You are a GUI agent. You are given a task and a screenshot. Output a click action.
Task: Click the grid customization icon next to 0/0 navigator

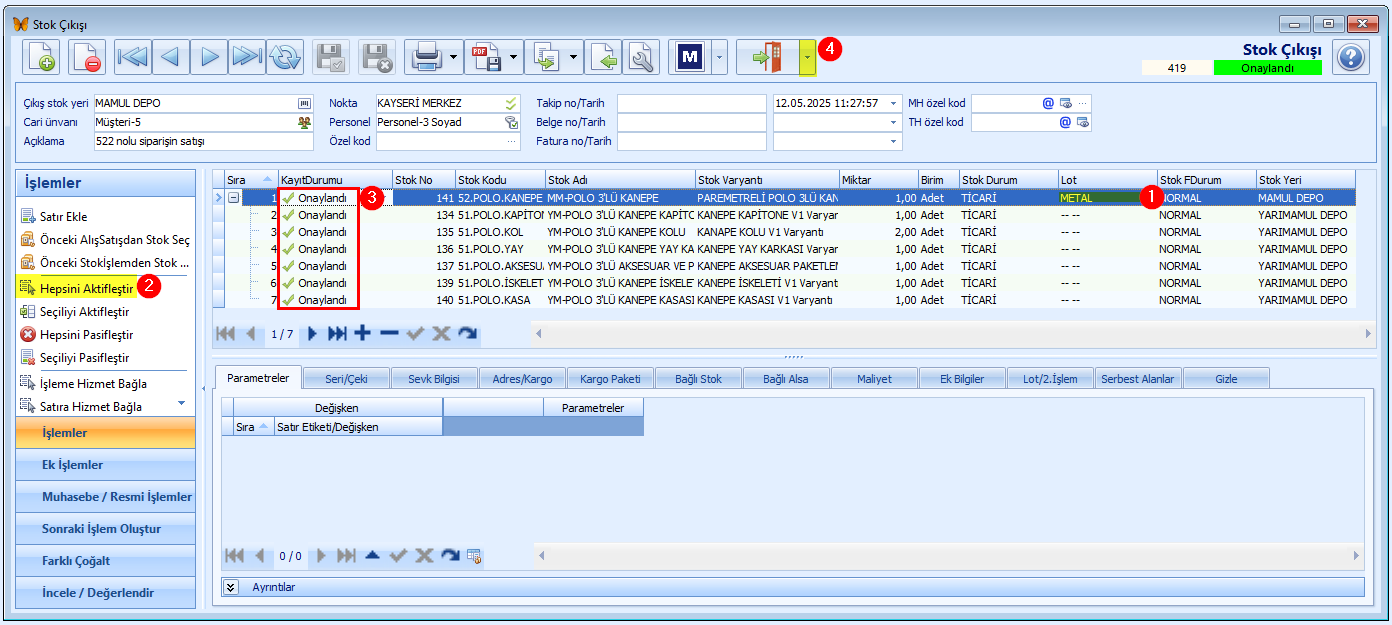[x=475, y=556]
